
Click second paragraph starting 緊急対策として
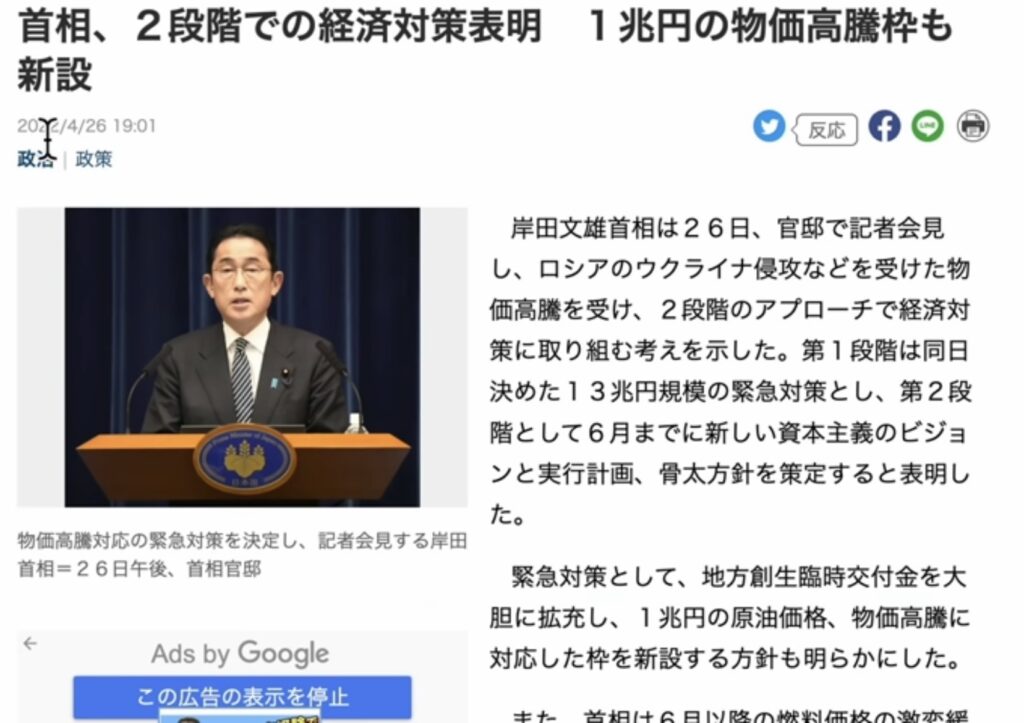coord(731,617)
